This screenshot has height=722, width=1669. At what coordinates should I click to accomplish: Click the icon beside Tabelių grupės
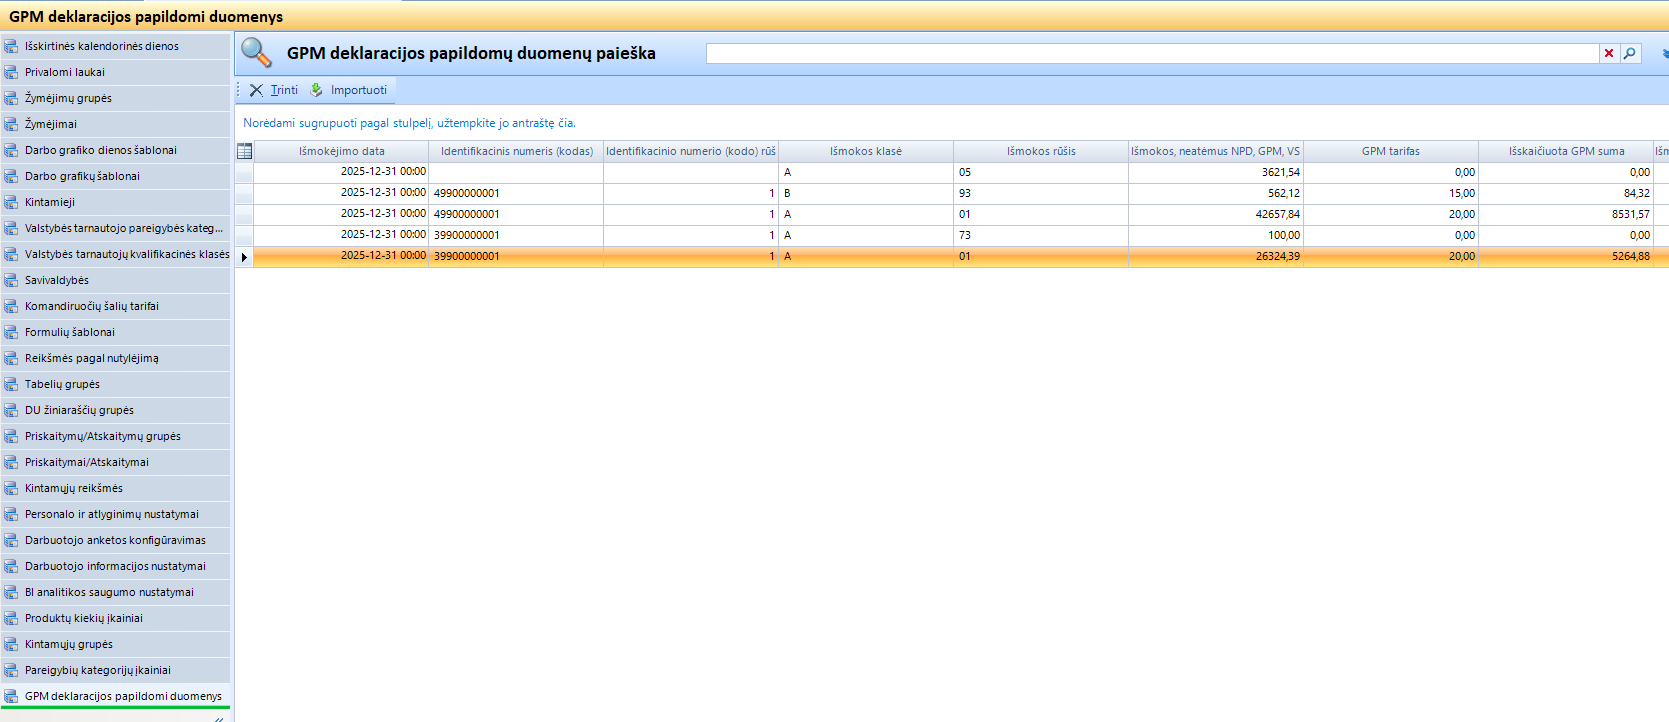11,384
